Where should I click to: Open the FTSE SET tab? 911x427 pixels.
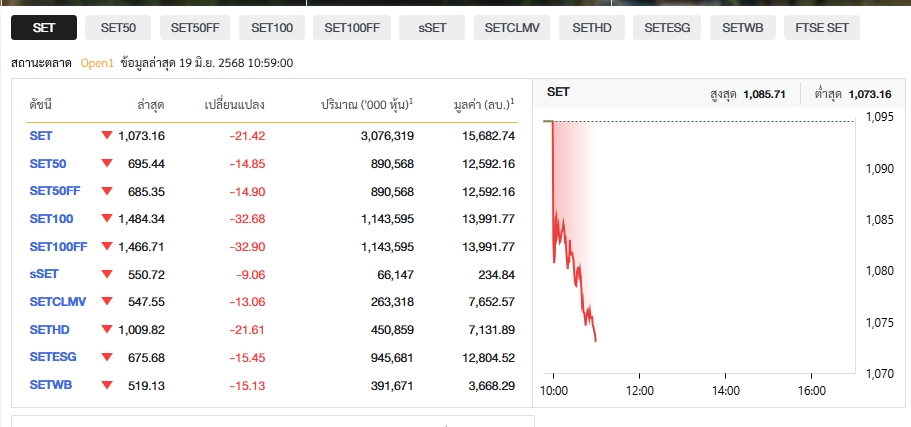point(821,28)
